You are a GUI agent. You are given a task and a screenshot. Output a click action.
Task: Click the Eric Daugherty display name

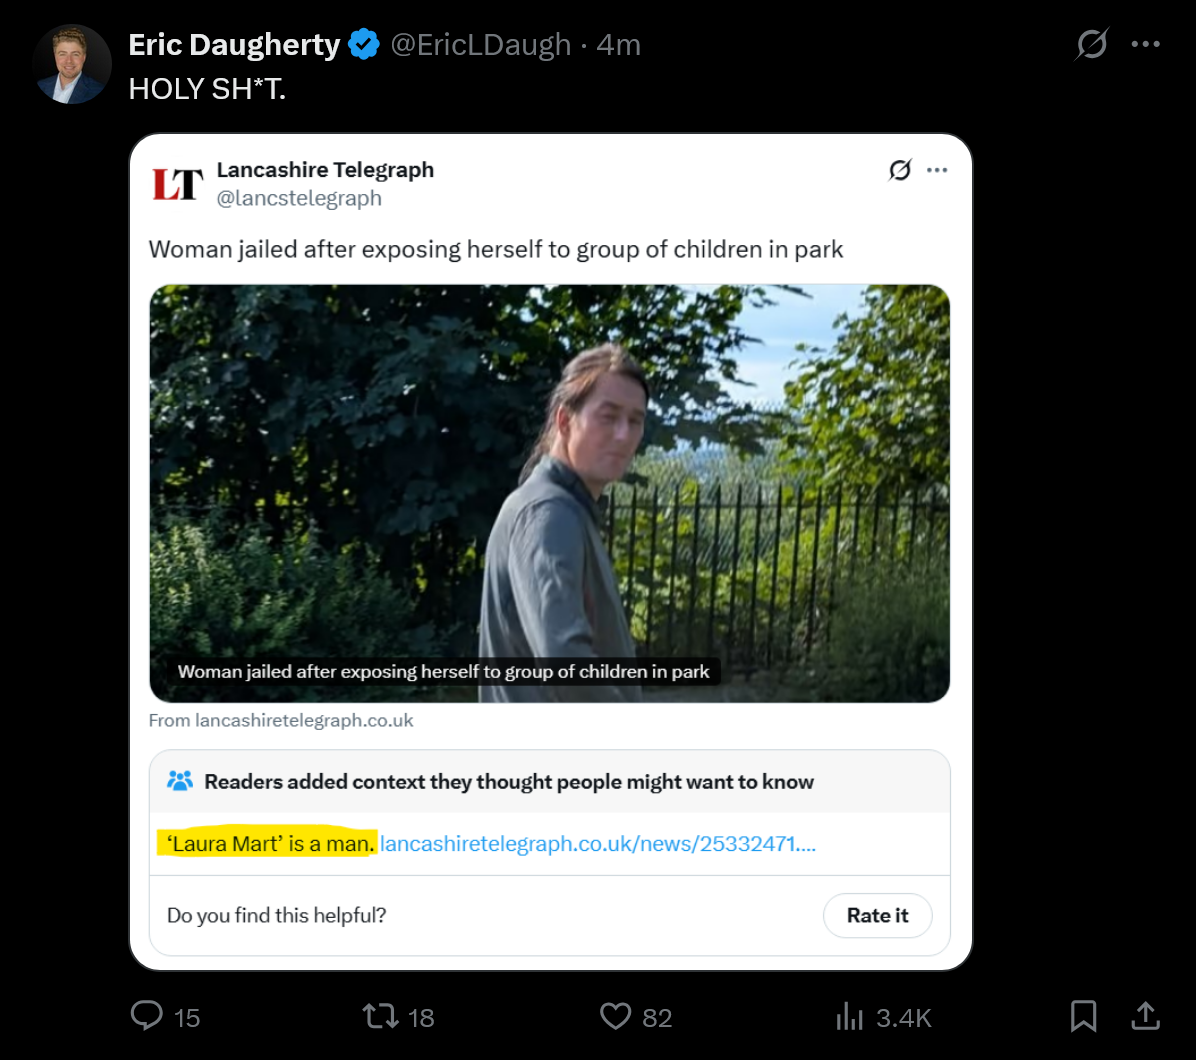[235, 45]
